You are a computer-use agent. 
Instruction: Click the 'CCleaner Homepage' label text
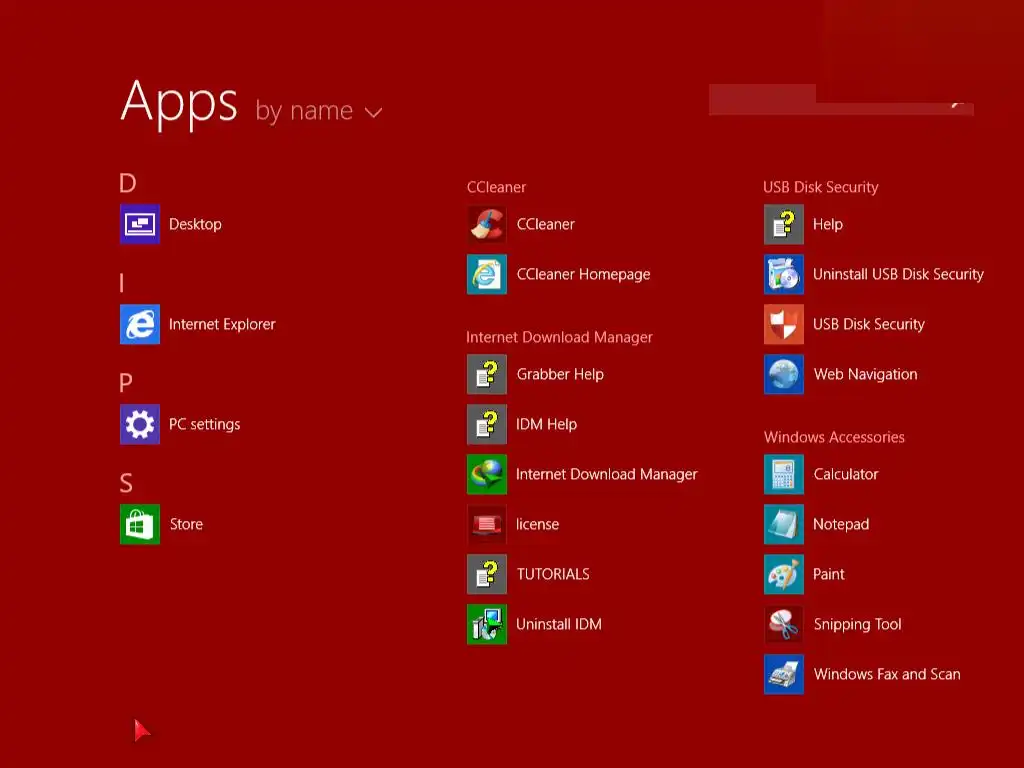point(583,275)
